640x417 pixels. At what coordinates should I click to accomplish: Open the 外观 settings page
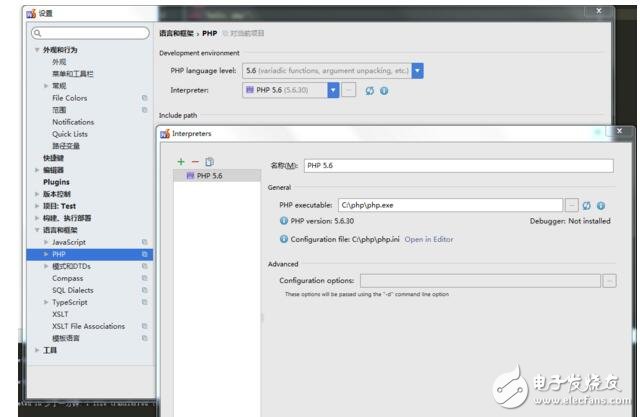click(x=59, y=62)
